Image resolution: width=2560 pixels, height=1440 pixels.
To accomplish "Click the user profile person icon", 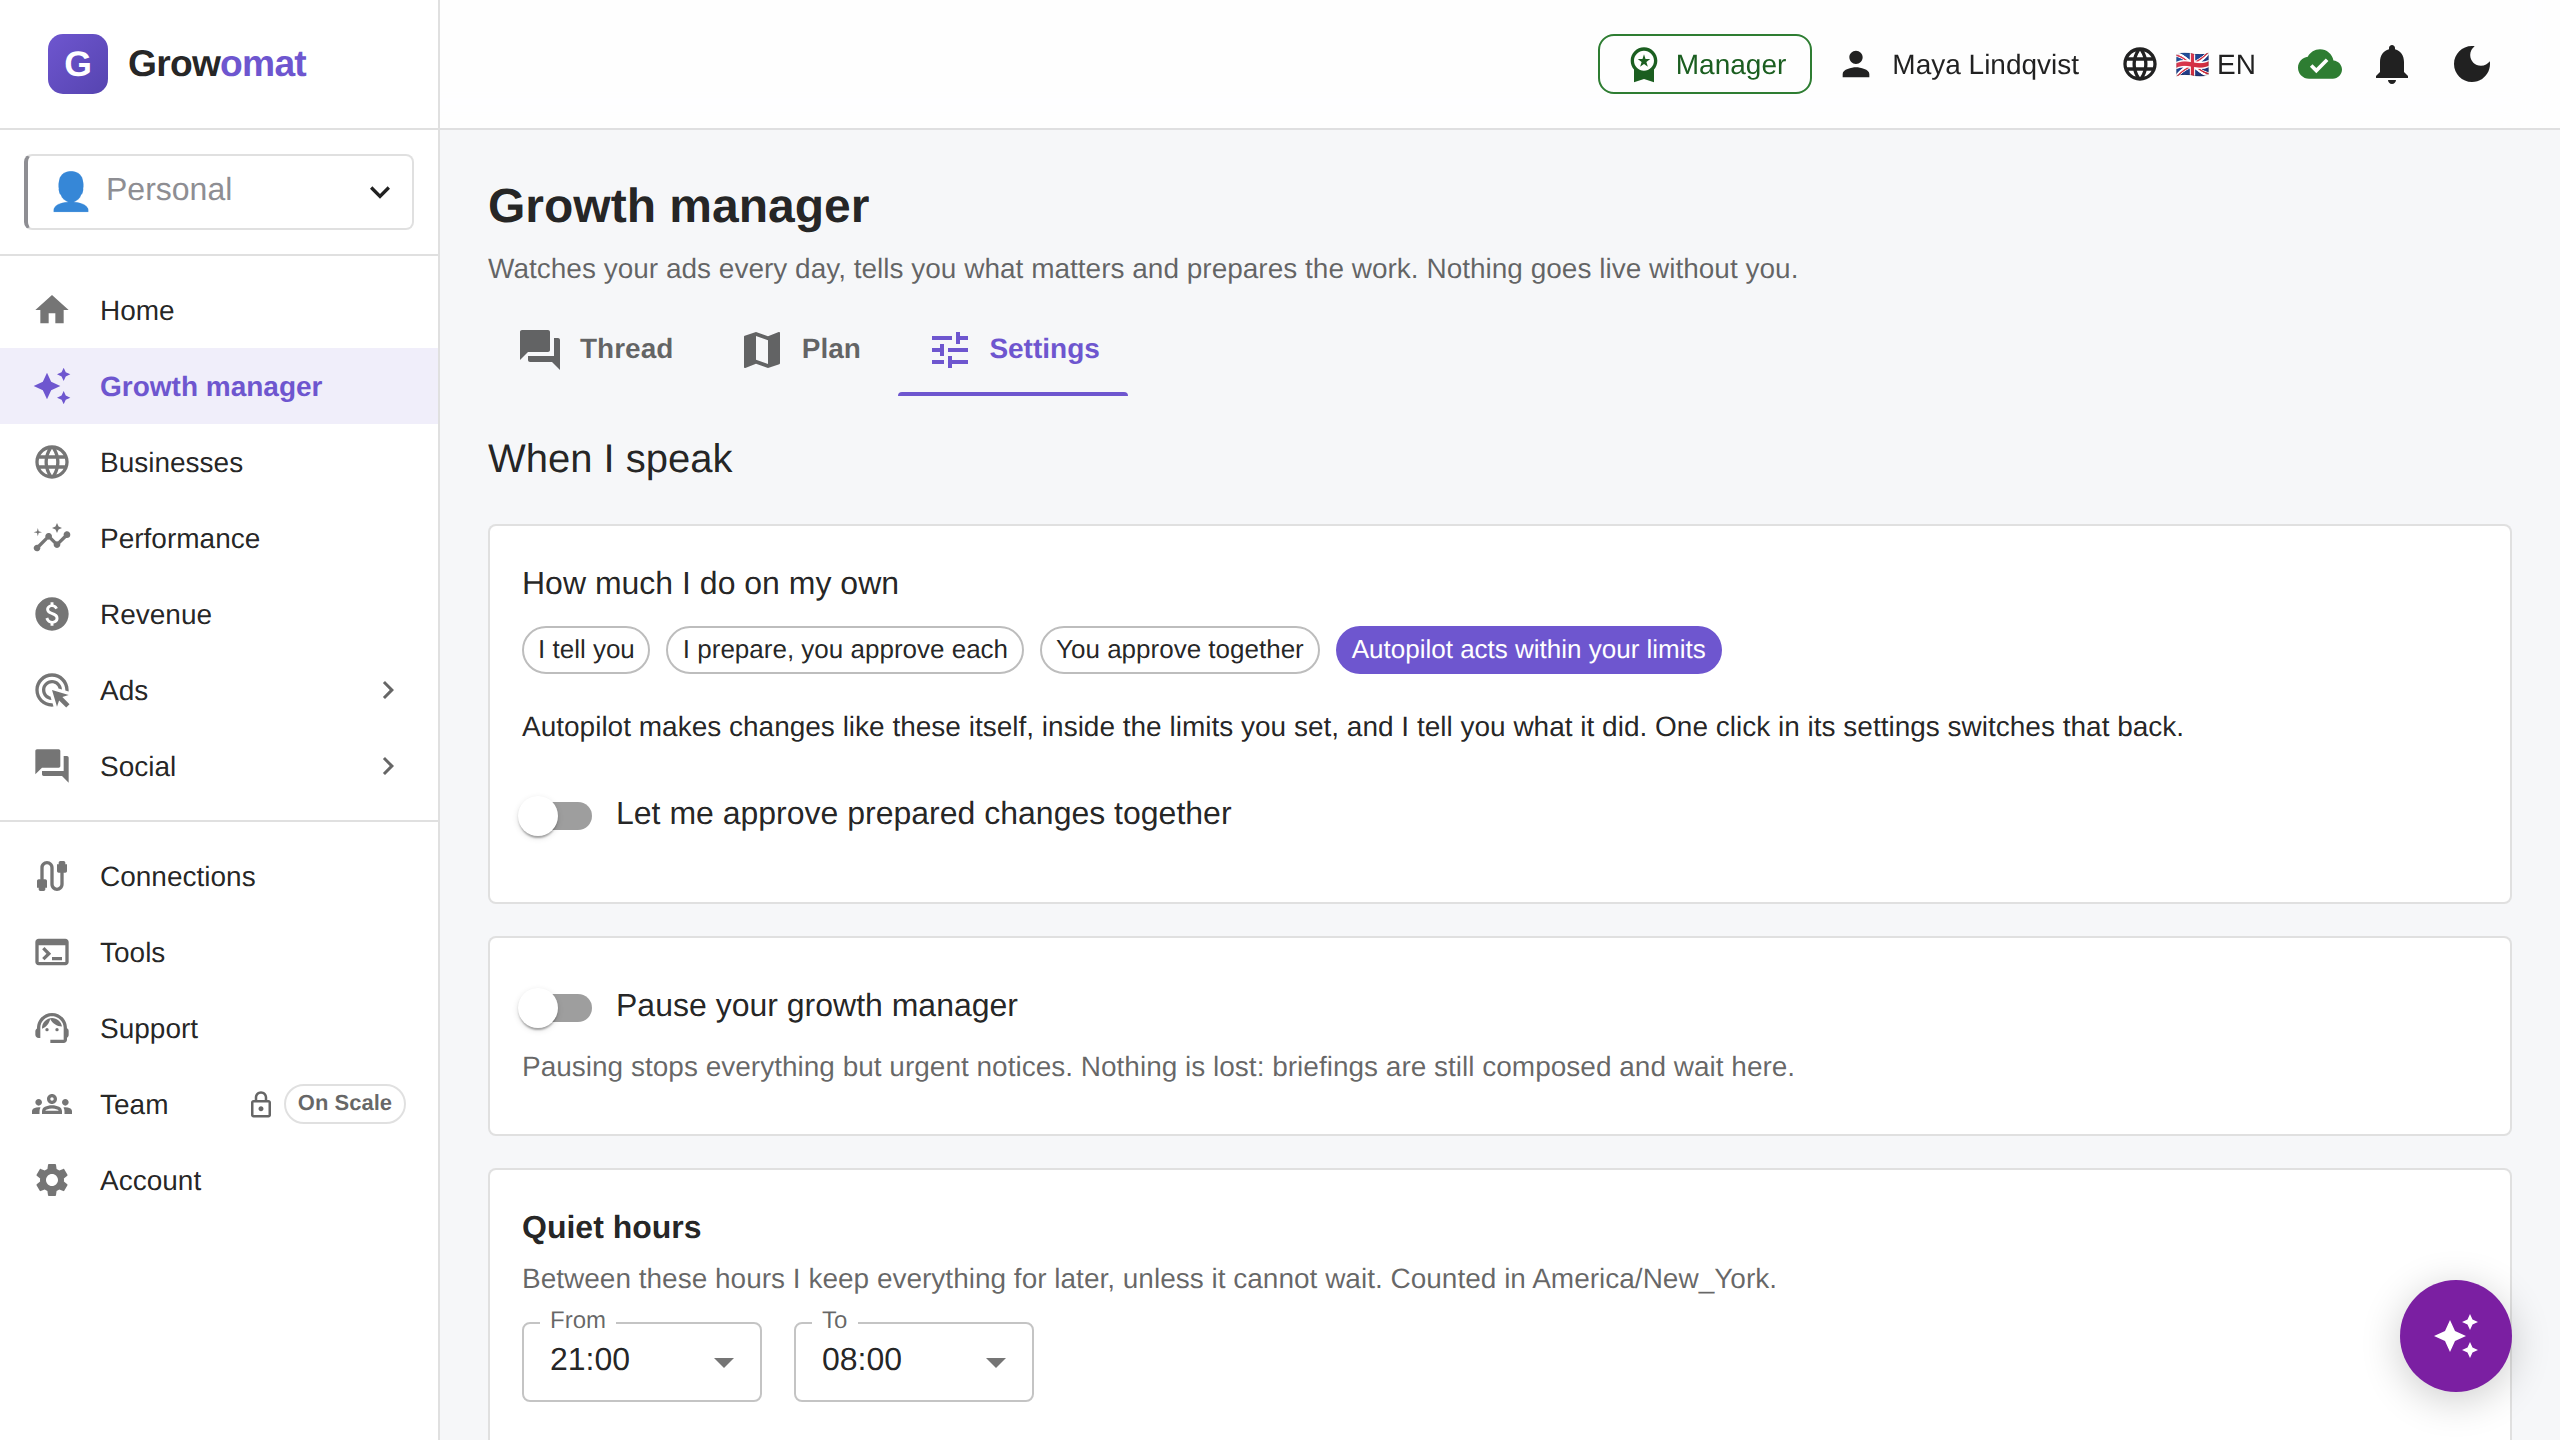I will point(1856,64).
